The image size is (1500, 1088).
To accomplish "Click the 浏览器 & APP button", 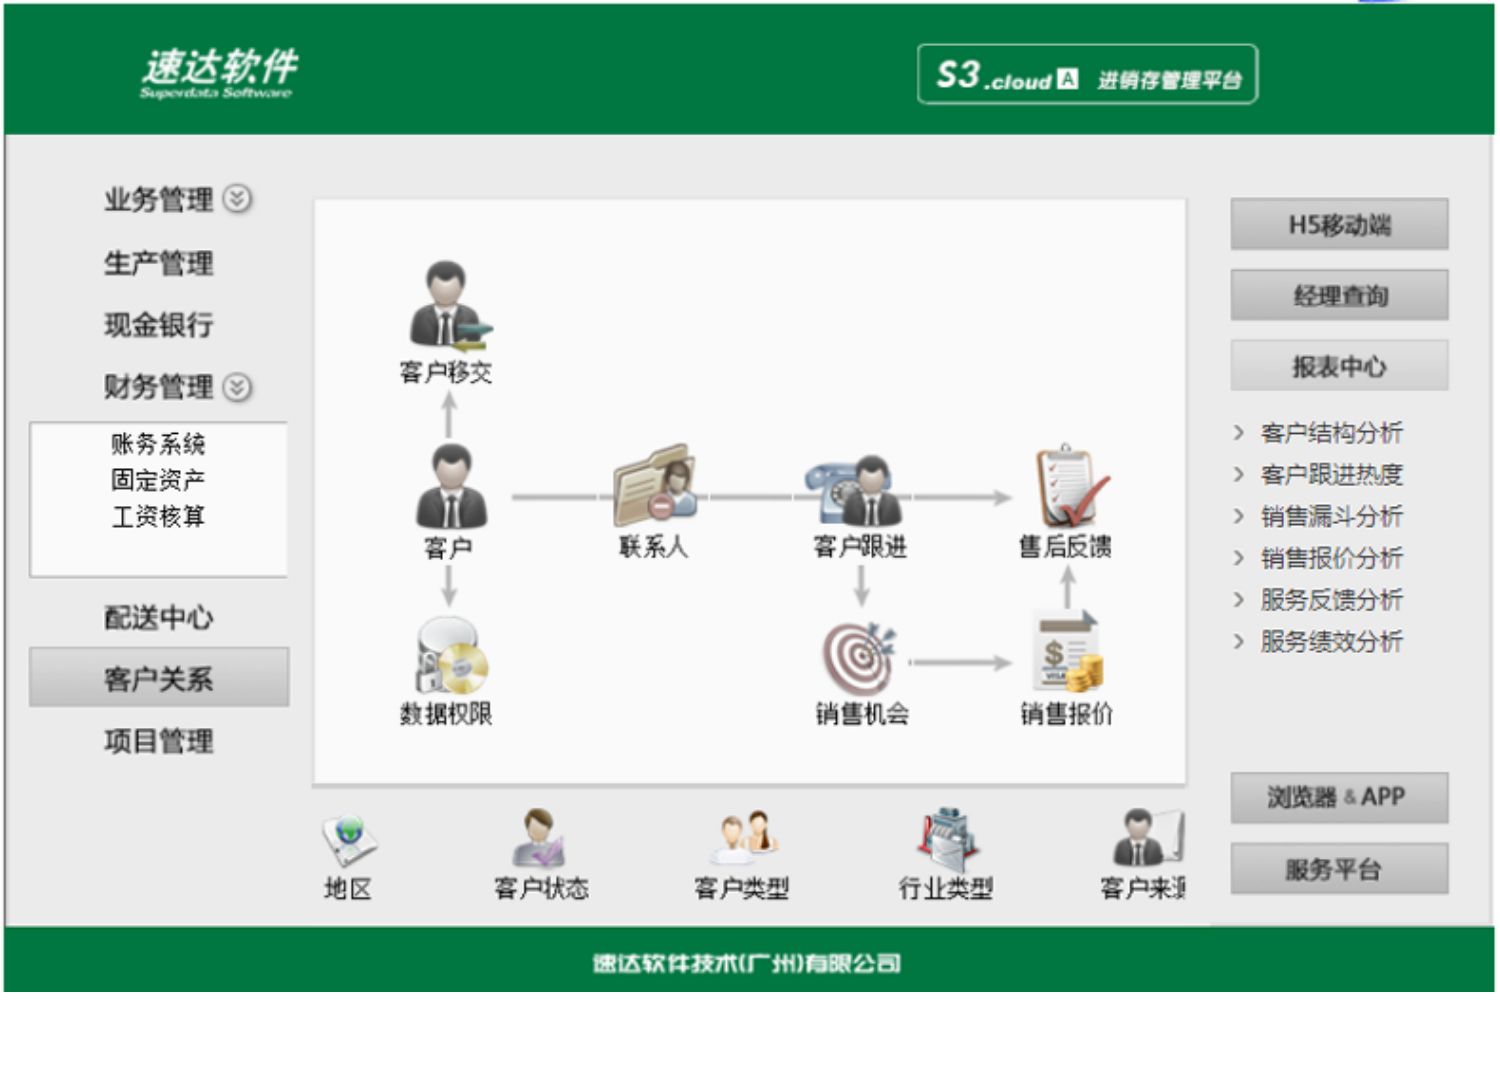I will 1339,797.
